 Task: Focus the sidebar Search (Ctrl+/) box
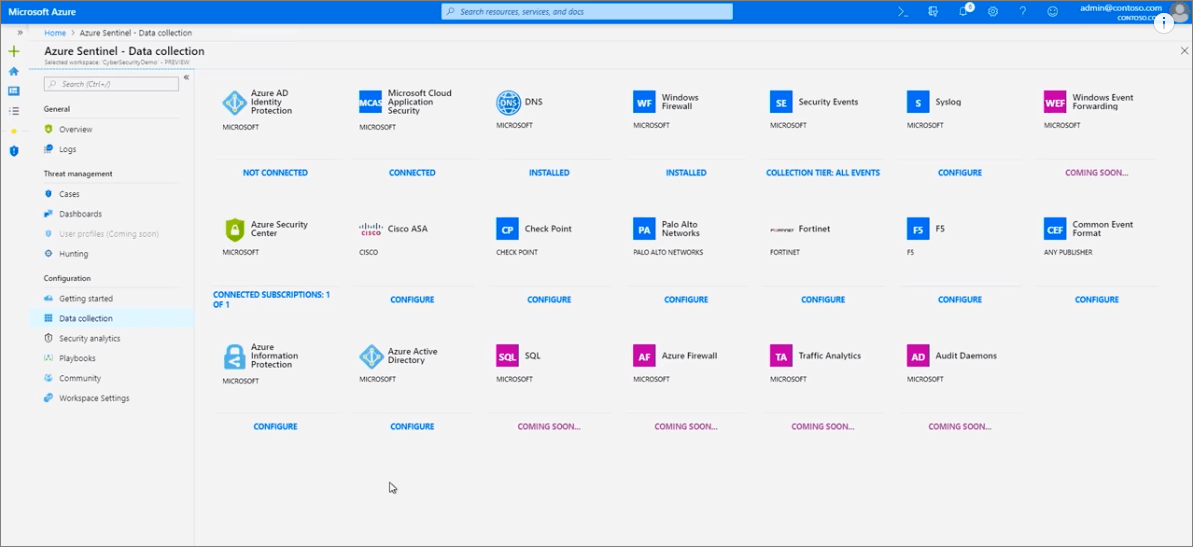point(111,84)
